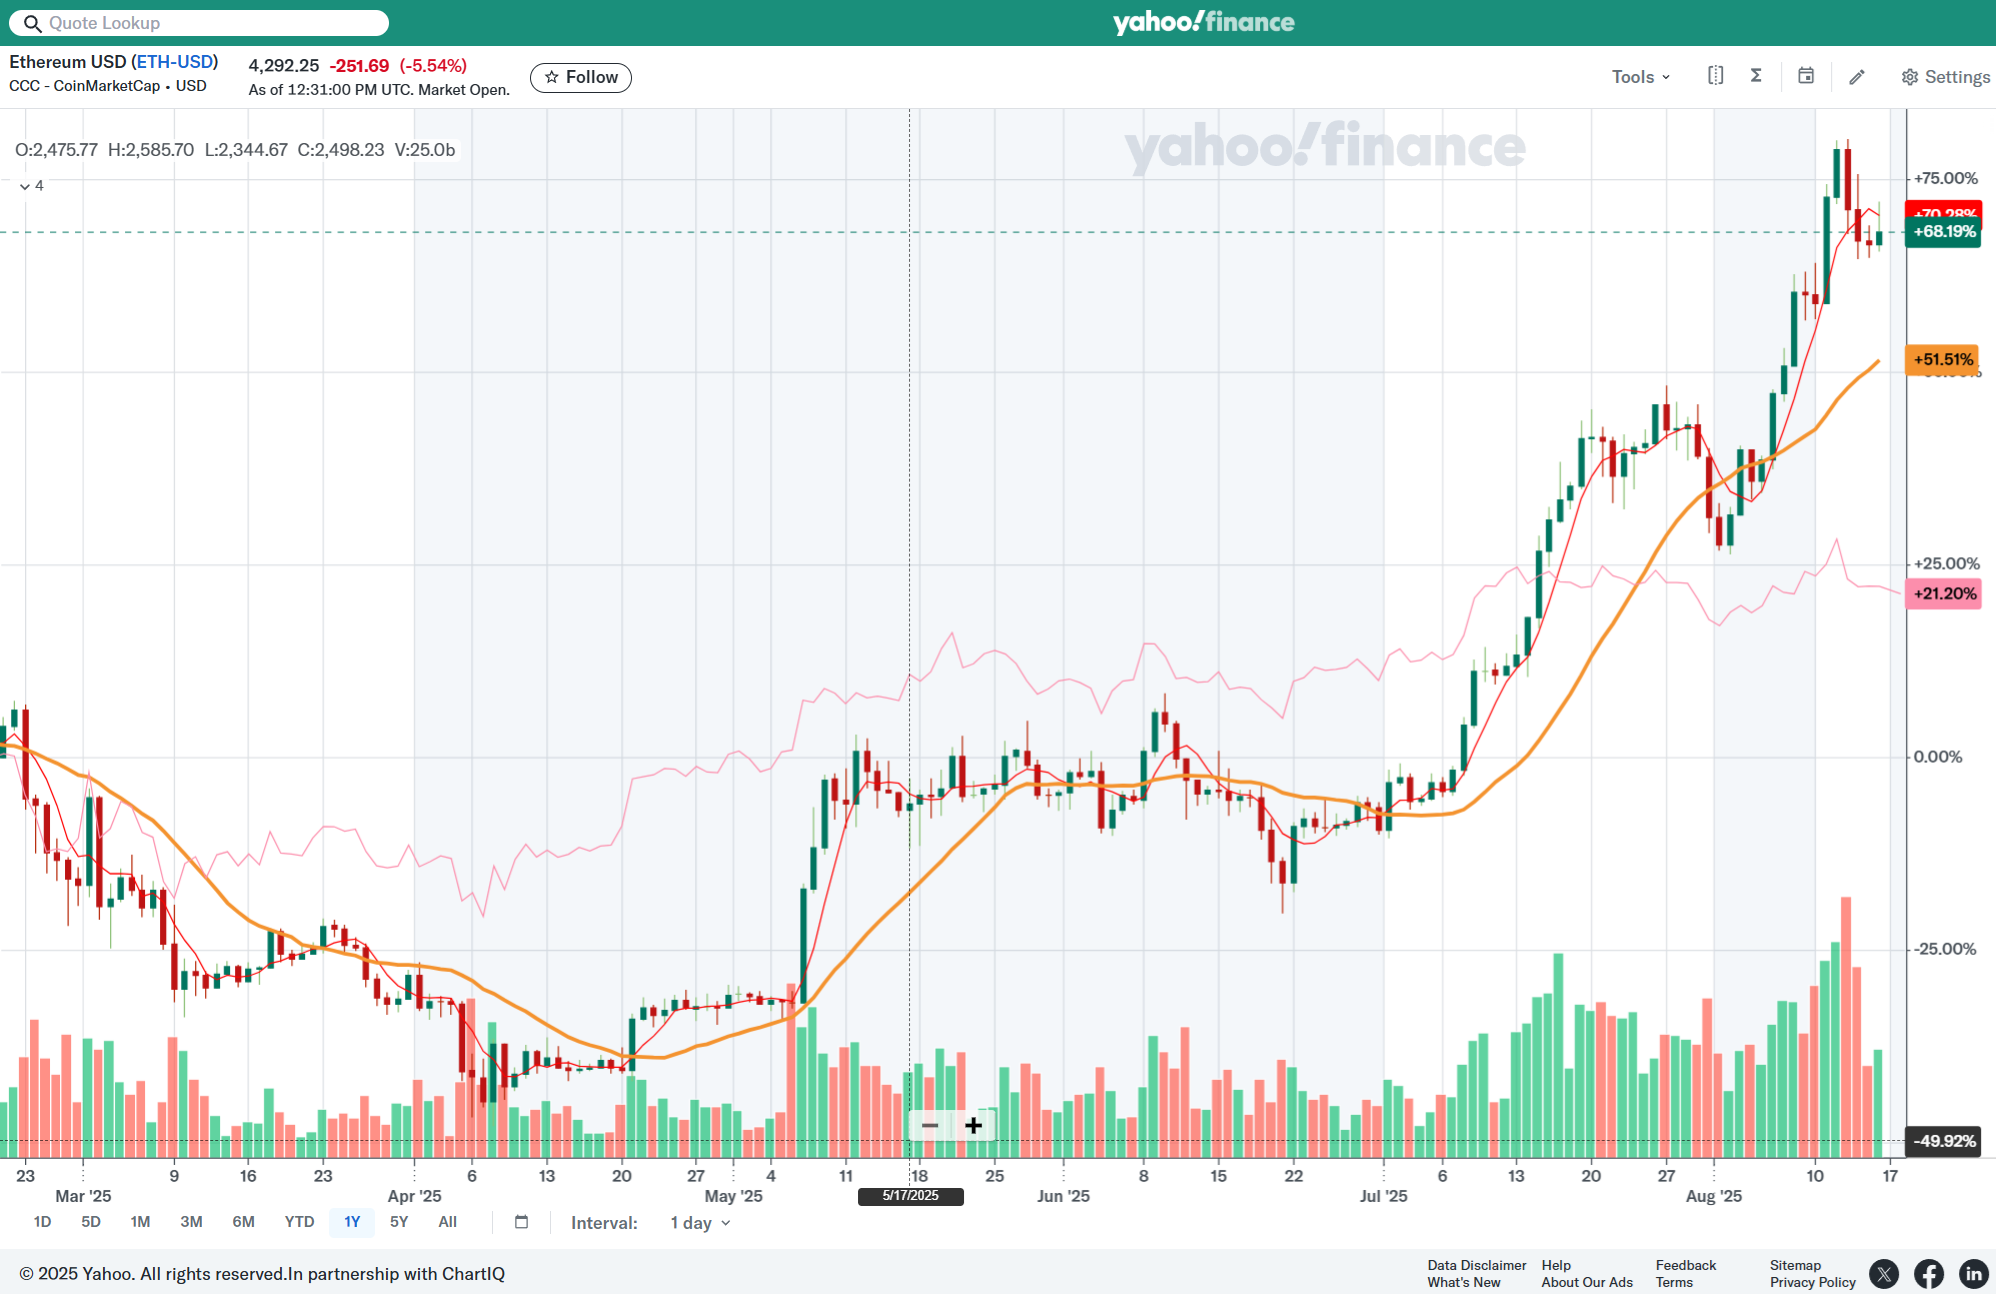Open the Facebook social icon
Image resolution: width=1996 pixels, height=1294 pixels.
point(1929,1273)
